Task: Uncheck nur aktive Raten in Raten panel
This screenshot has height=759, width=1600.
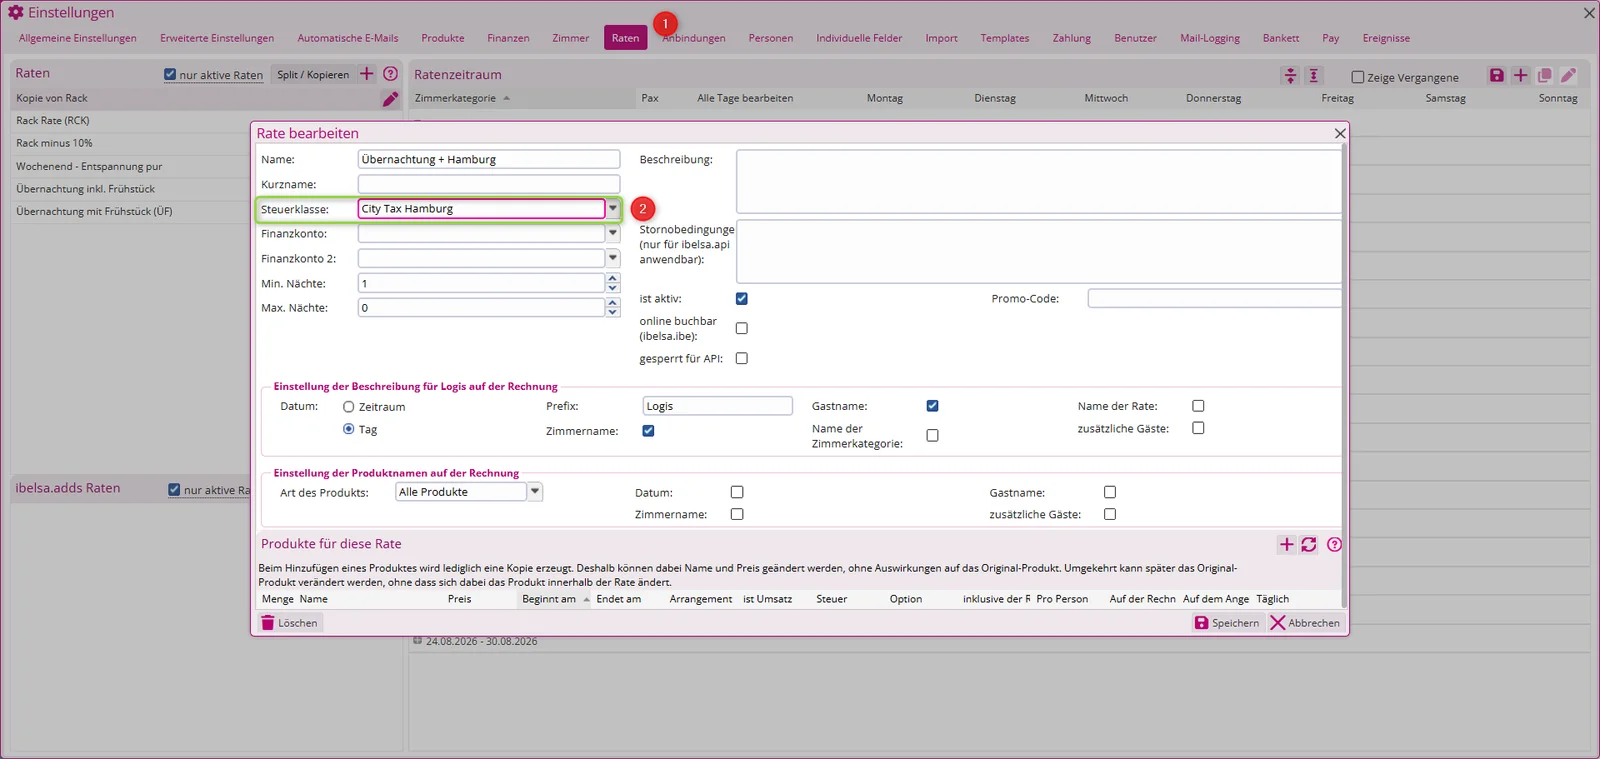Action: [x=170, y=75]
